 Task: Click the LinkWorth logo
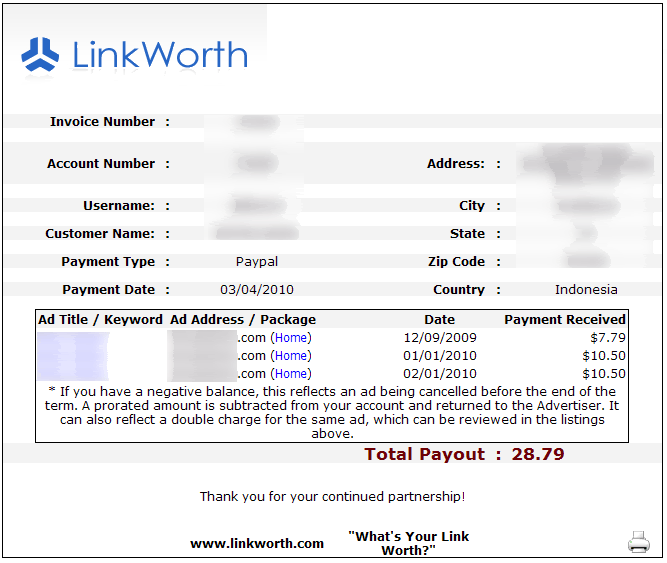(134, 55)
